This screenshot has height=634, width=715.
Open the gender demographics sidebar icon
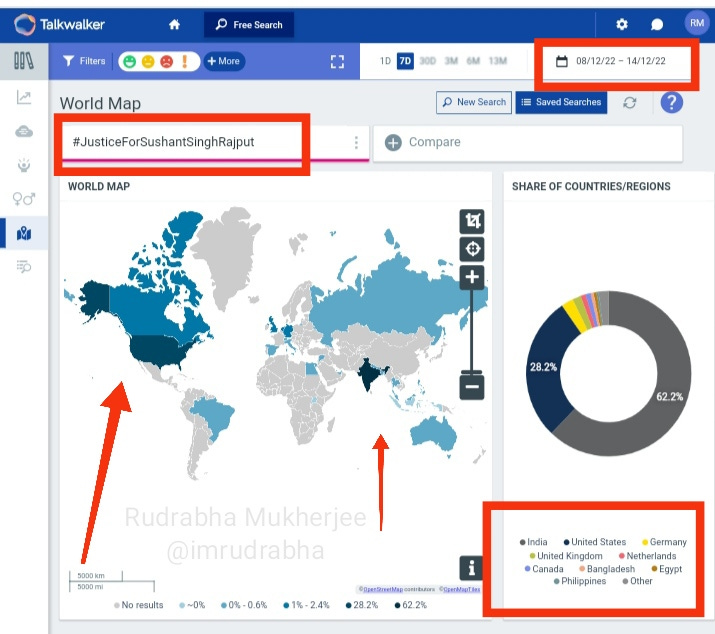[24, 199]
